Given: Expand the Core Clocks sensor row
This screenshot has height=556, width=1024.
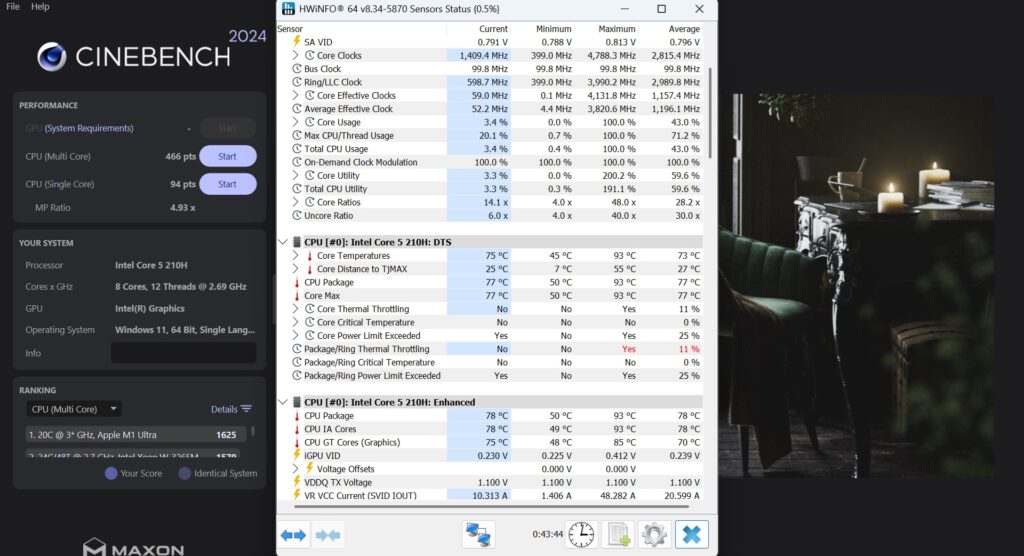Looking at the screenshot, I should coord(295,56).
